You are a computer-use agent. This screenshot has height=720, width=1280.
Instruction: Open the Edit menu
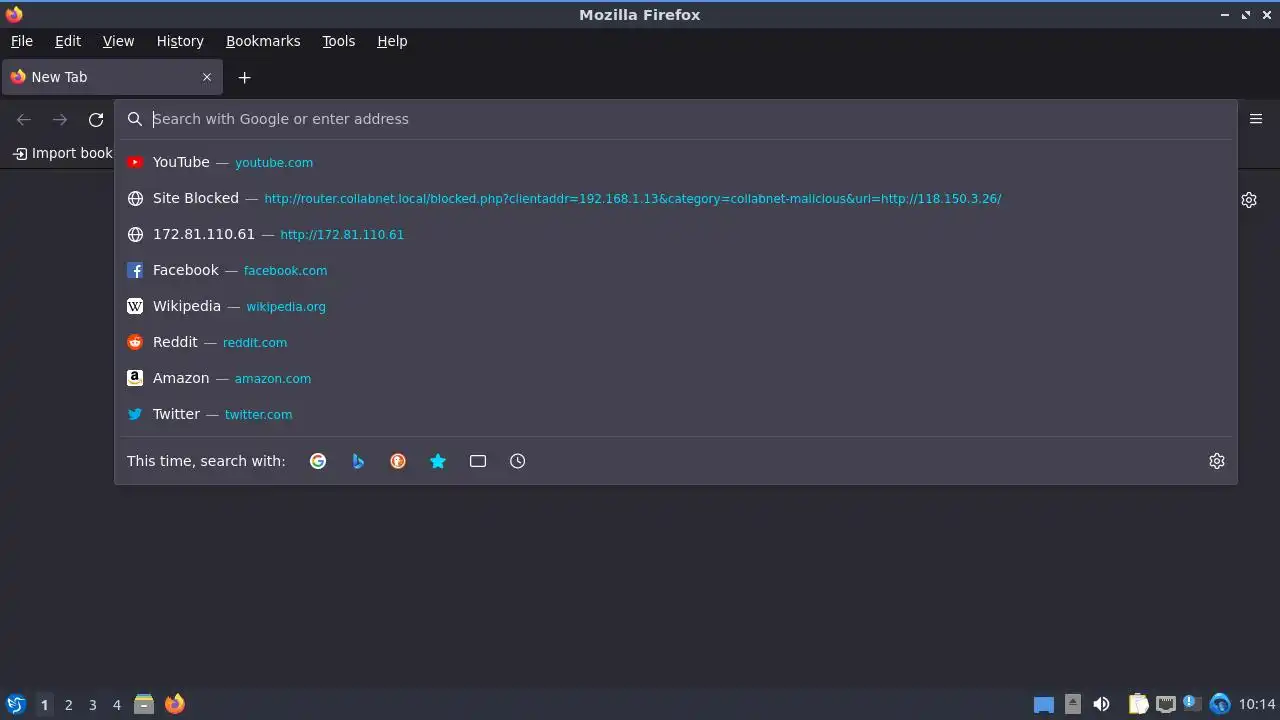click(68, 41)
